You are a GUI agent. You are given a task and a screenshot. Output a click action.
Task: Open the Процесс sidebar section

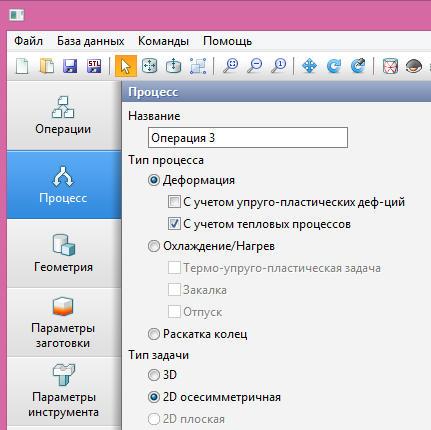click(x=63, y=184)
